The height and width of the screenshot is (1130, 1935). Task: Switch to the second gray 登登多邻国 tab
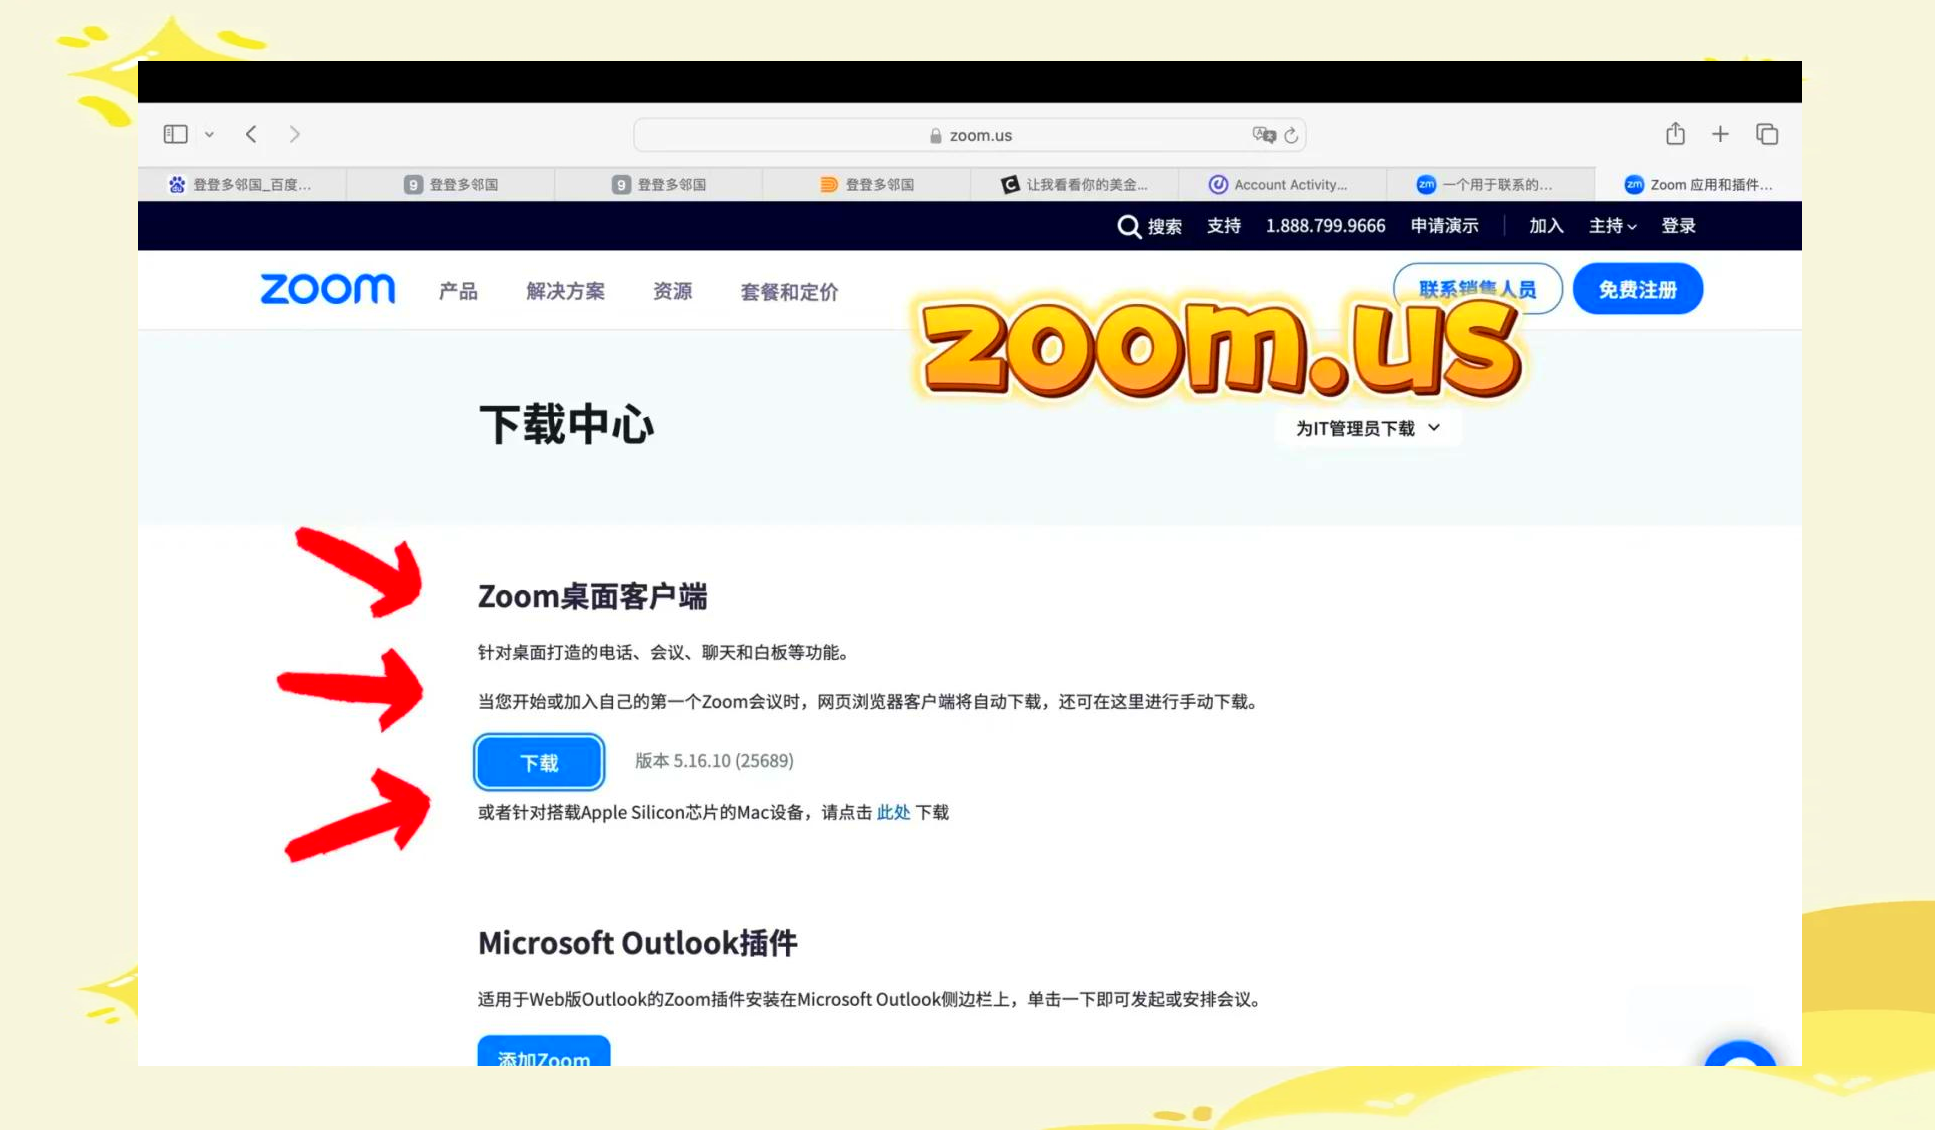point(659,184)
